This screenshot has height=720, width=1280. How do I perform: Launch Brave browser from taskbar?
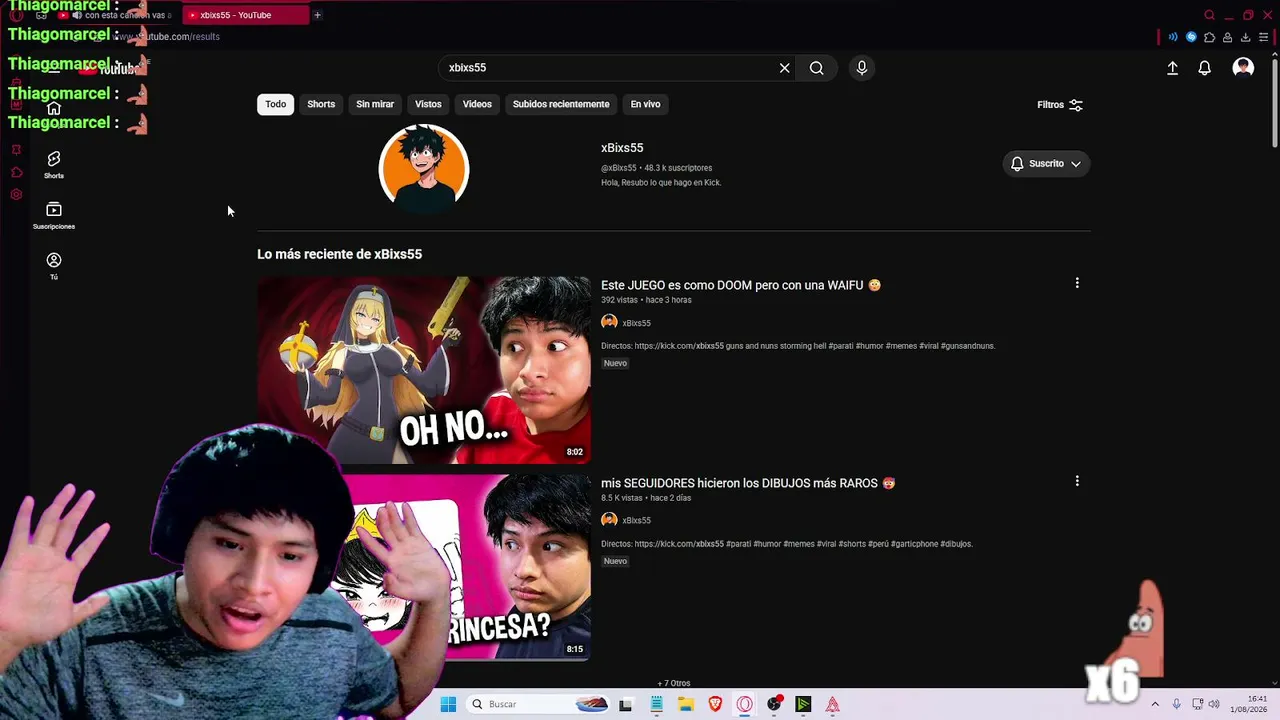pyautogui.click(x=715, y=704)
